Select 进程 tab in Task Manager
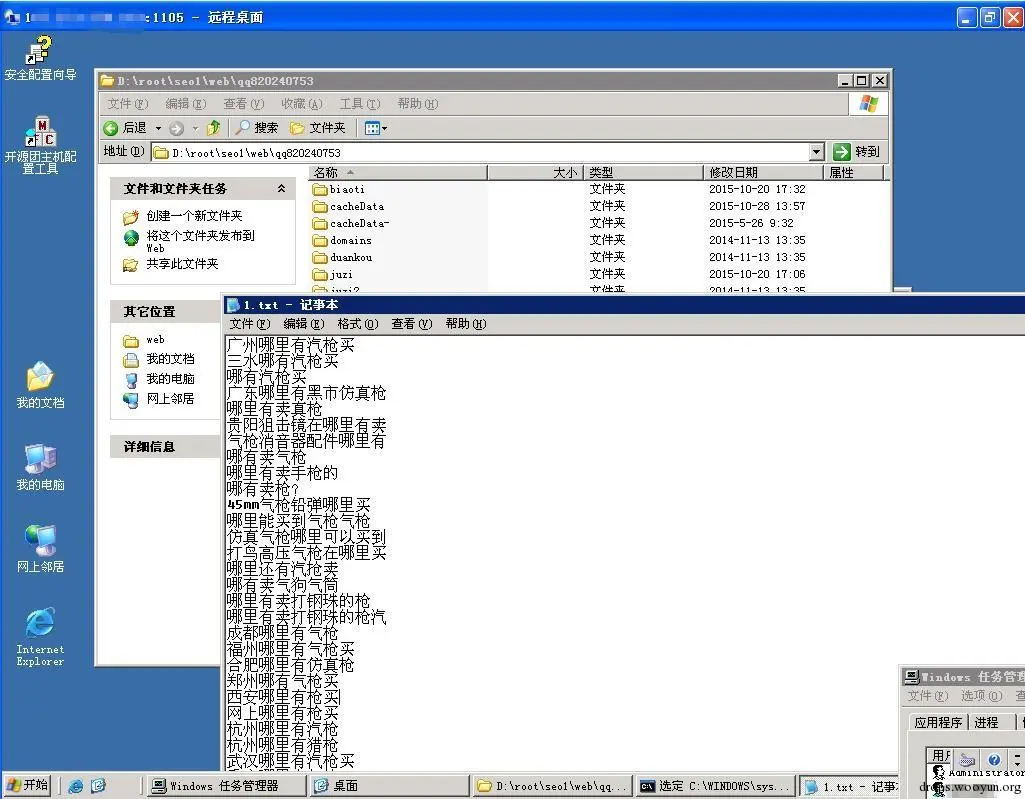This screenshot has height=799, width=1025. [986, 722]
